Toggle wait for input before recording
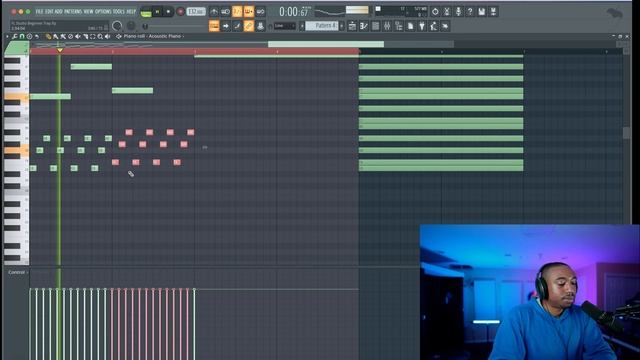 (x=225, y=11)
